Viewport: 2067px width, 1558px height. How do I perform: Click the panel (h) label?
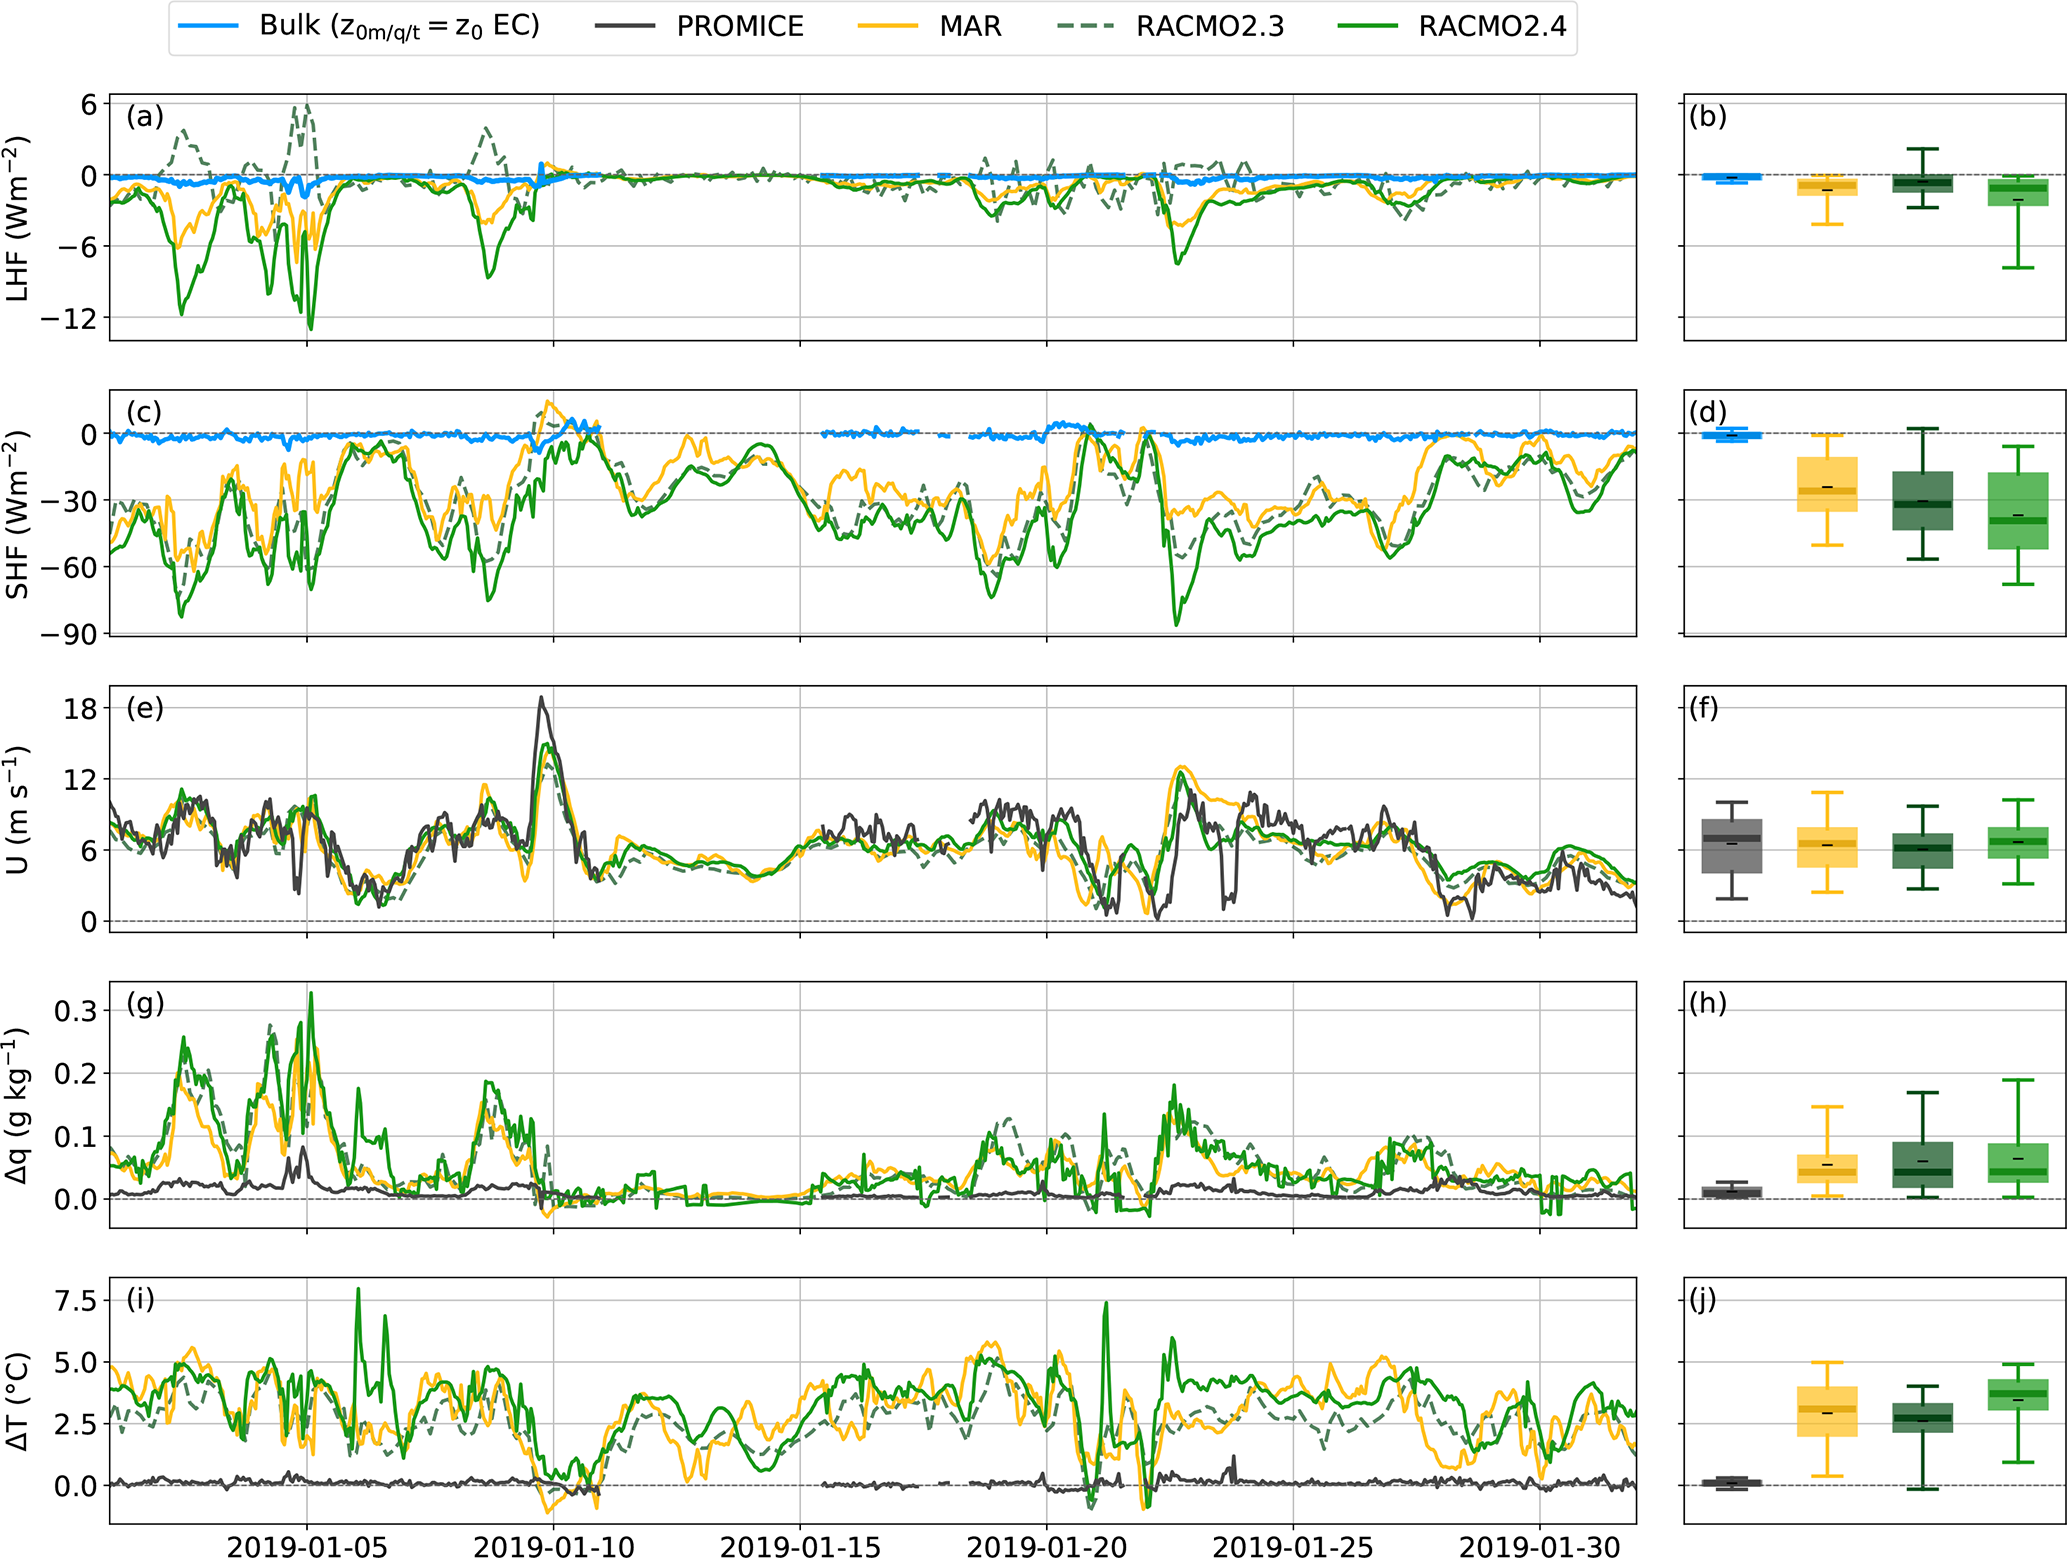click(x=1708, y=1003)
